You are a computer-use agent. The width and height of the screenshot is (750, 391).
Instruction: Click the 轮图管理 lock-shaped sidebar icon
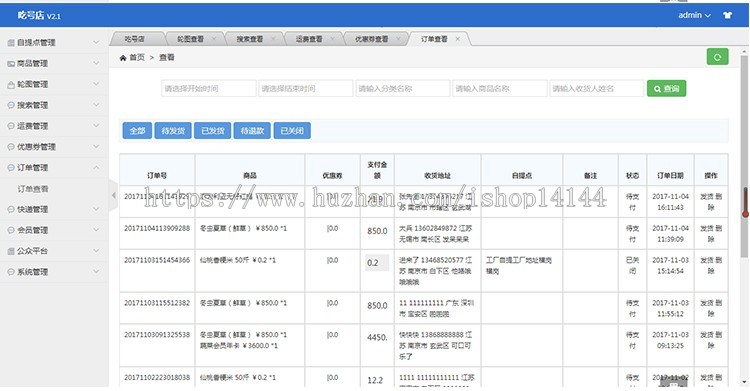[11, 84]
